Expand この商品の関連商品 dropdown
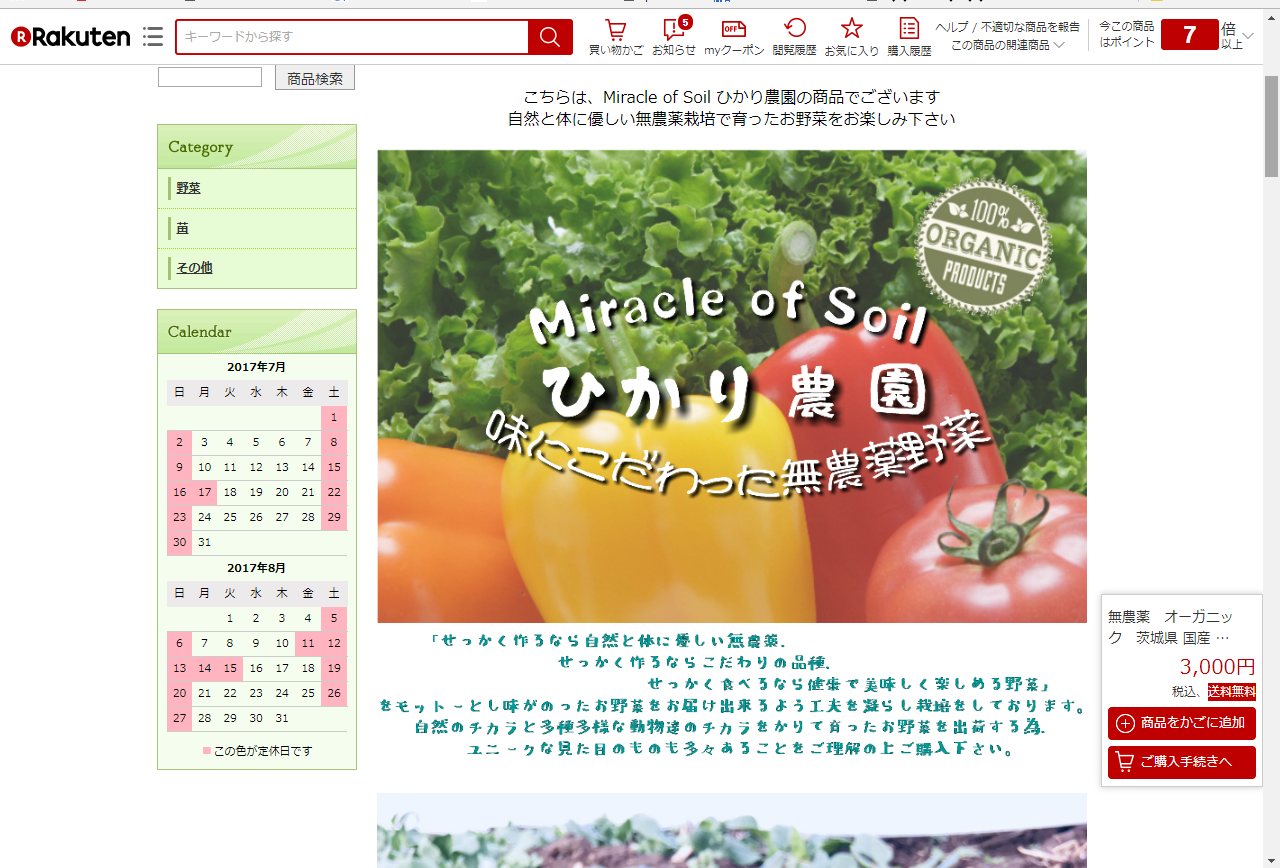Screen dimensions: 1280x868 tap(1007, 46)
